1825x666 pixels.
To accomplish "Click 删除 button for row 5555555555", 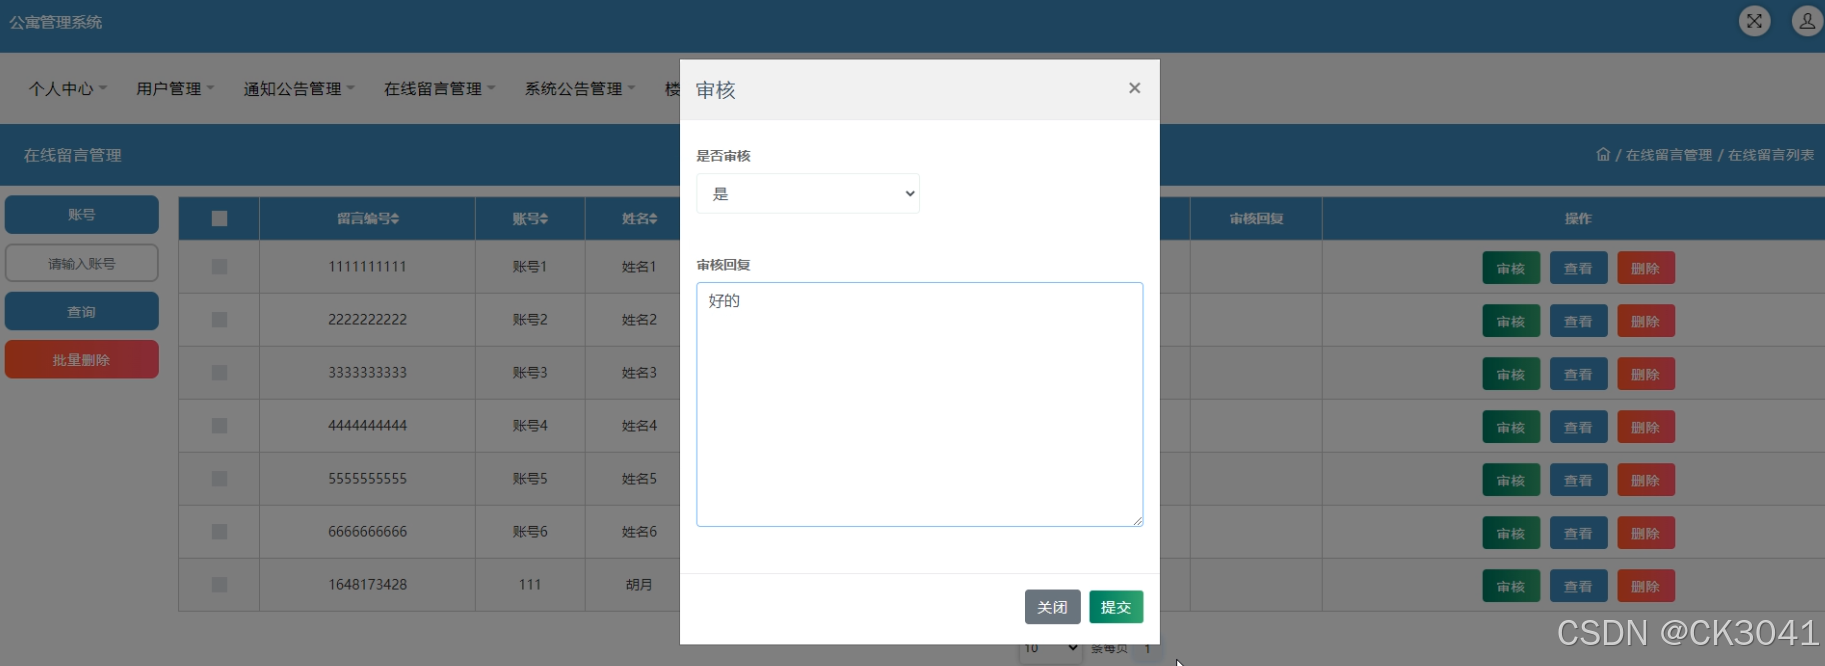I will coord(1646,480).
